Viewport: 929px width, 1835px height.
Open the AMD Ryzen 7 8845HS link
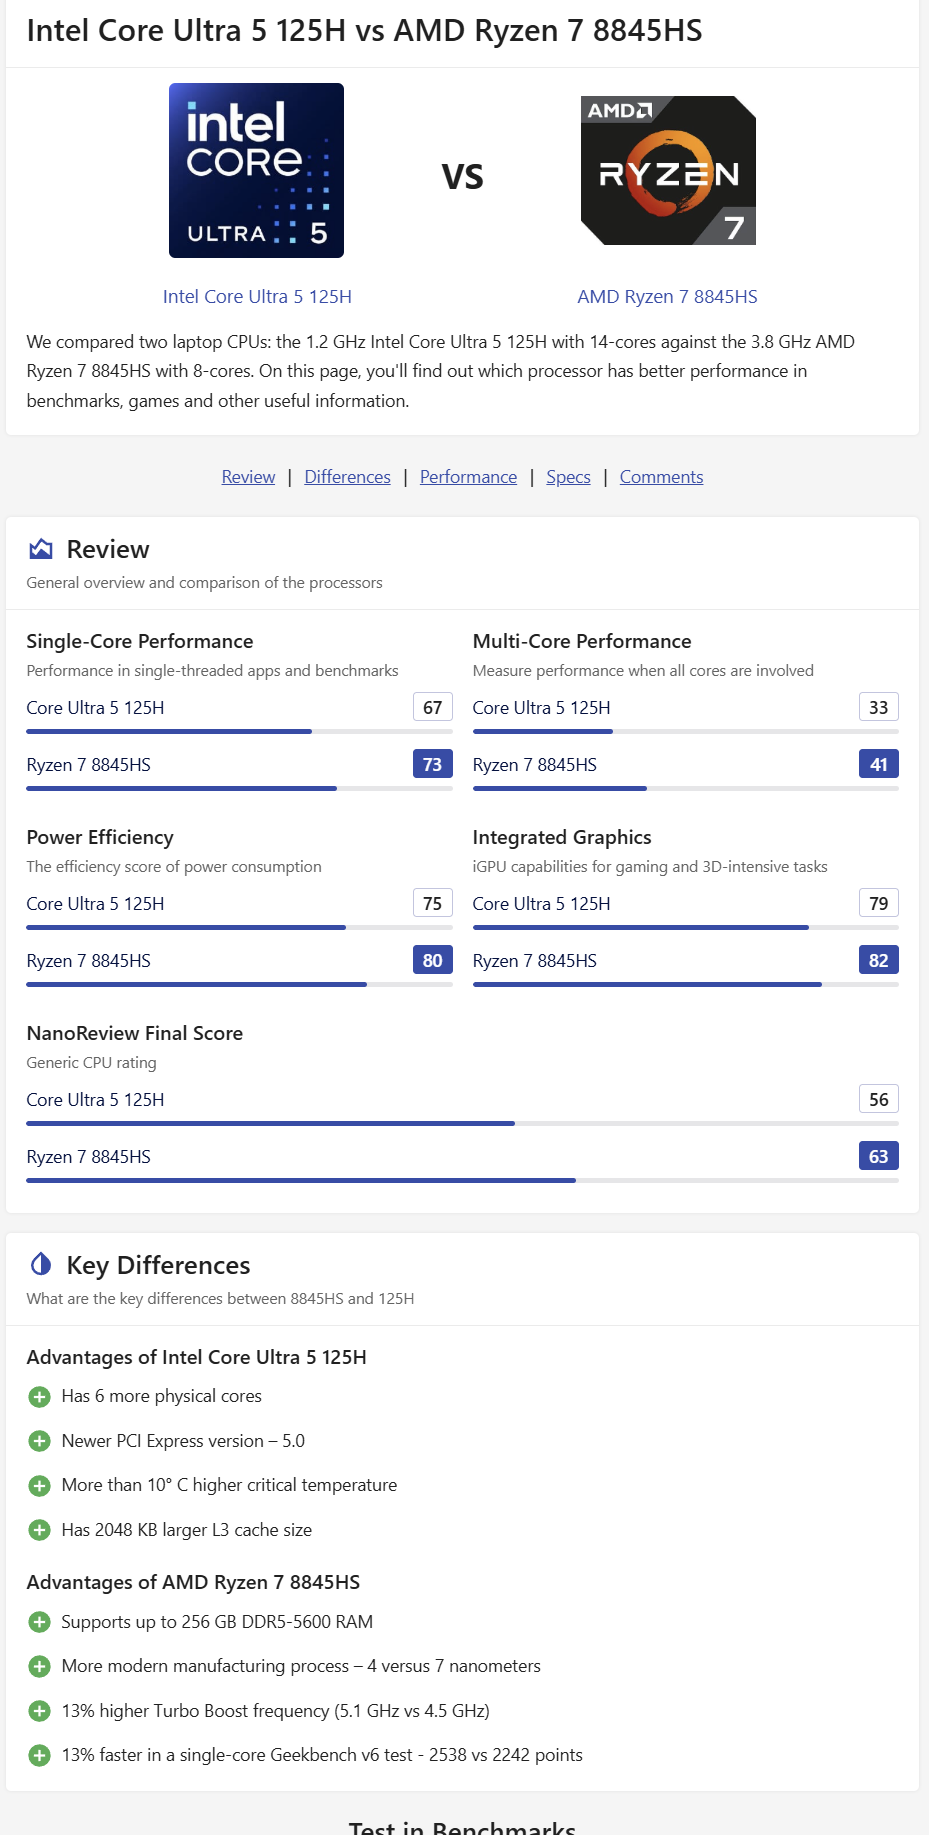667,297
